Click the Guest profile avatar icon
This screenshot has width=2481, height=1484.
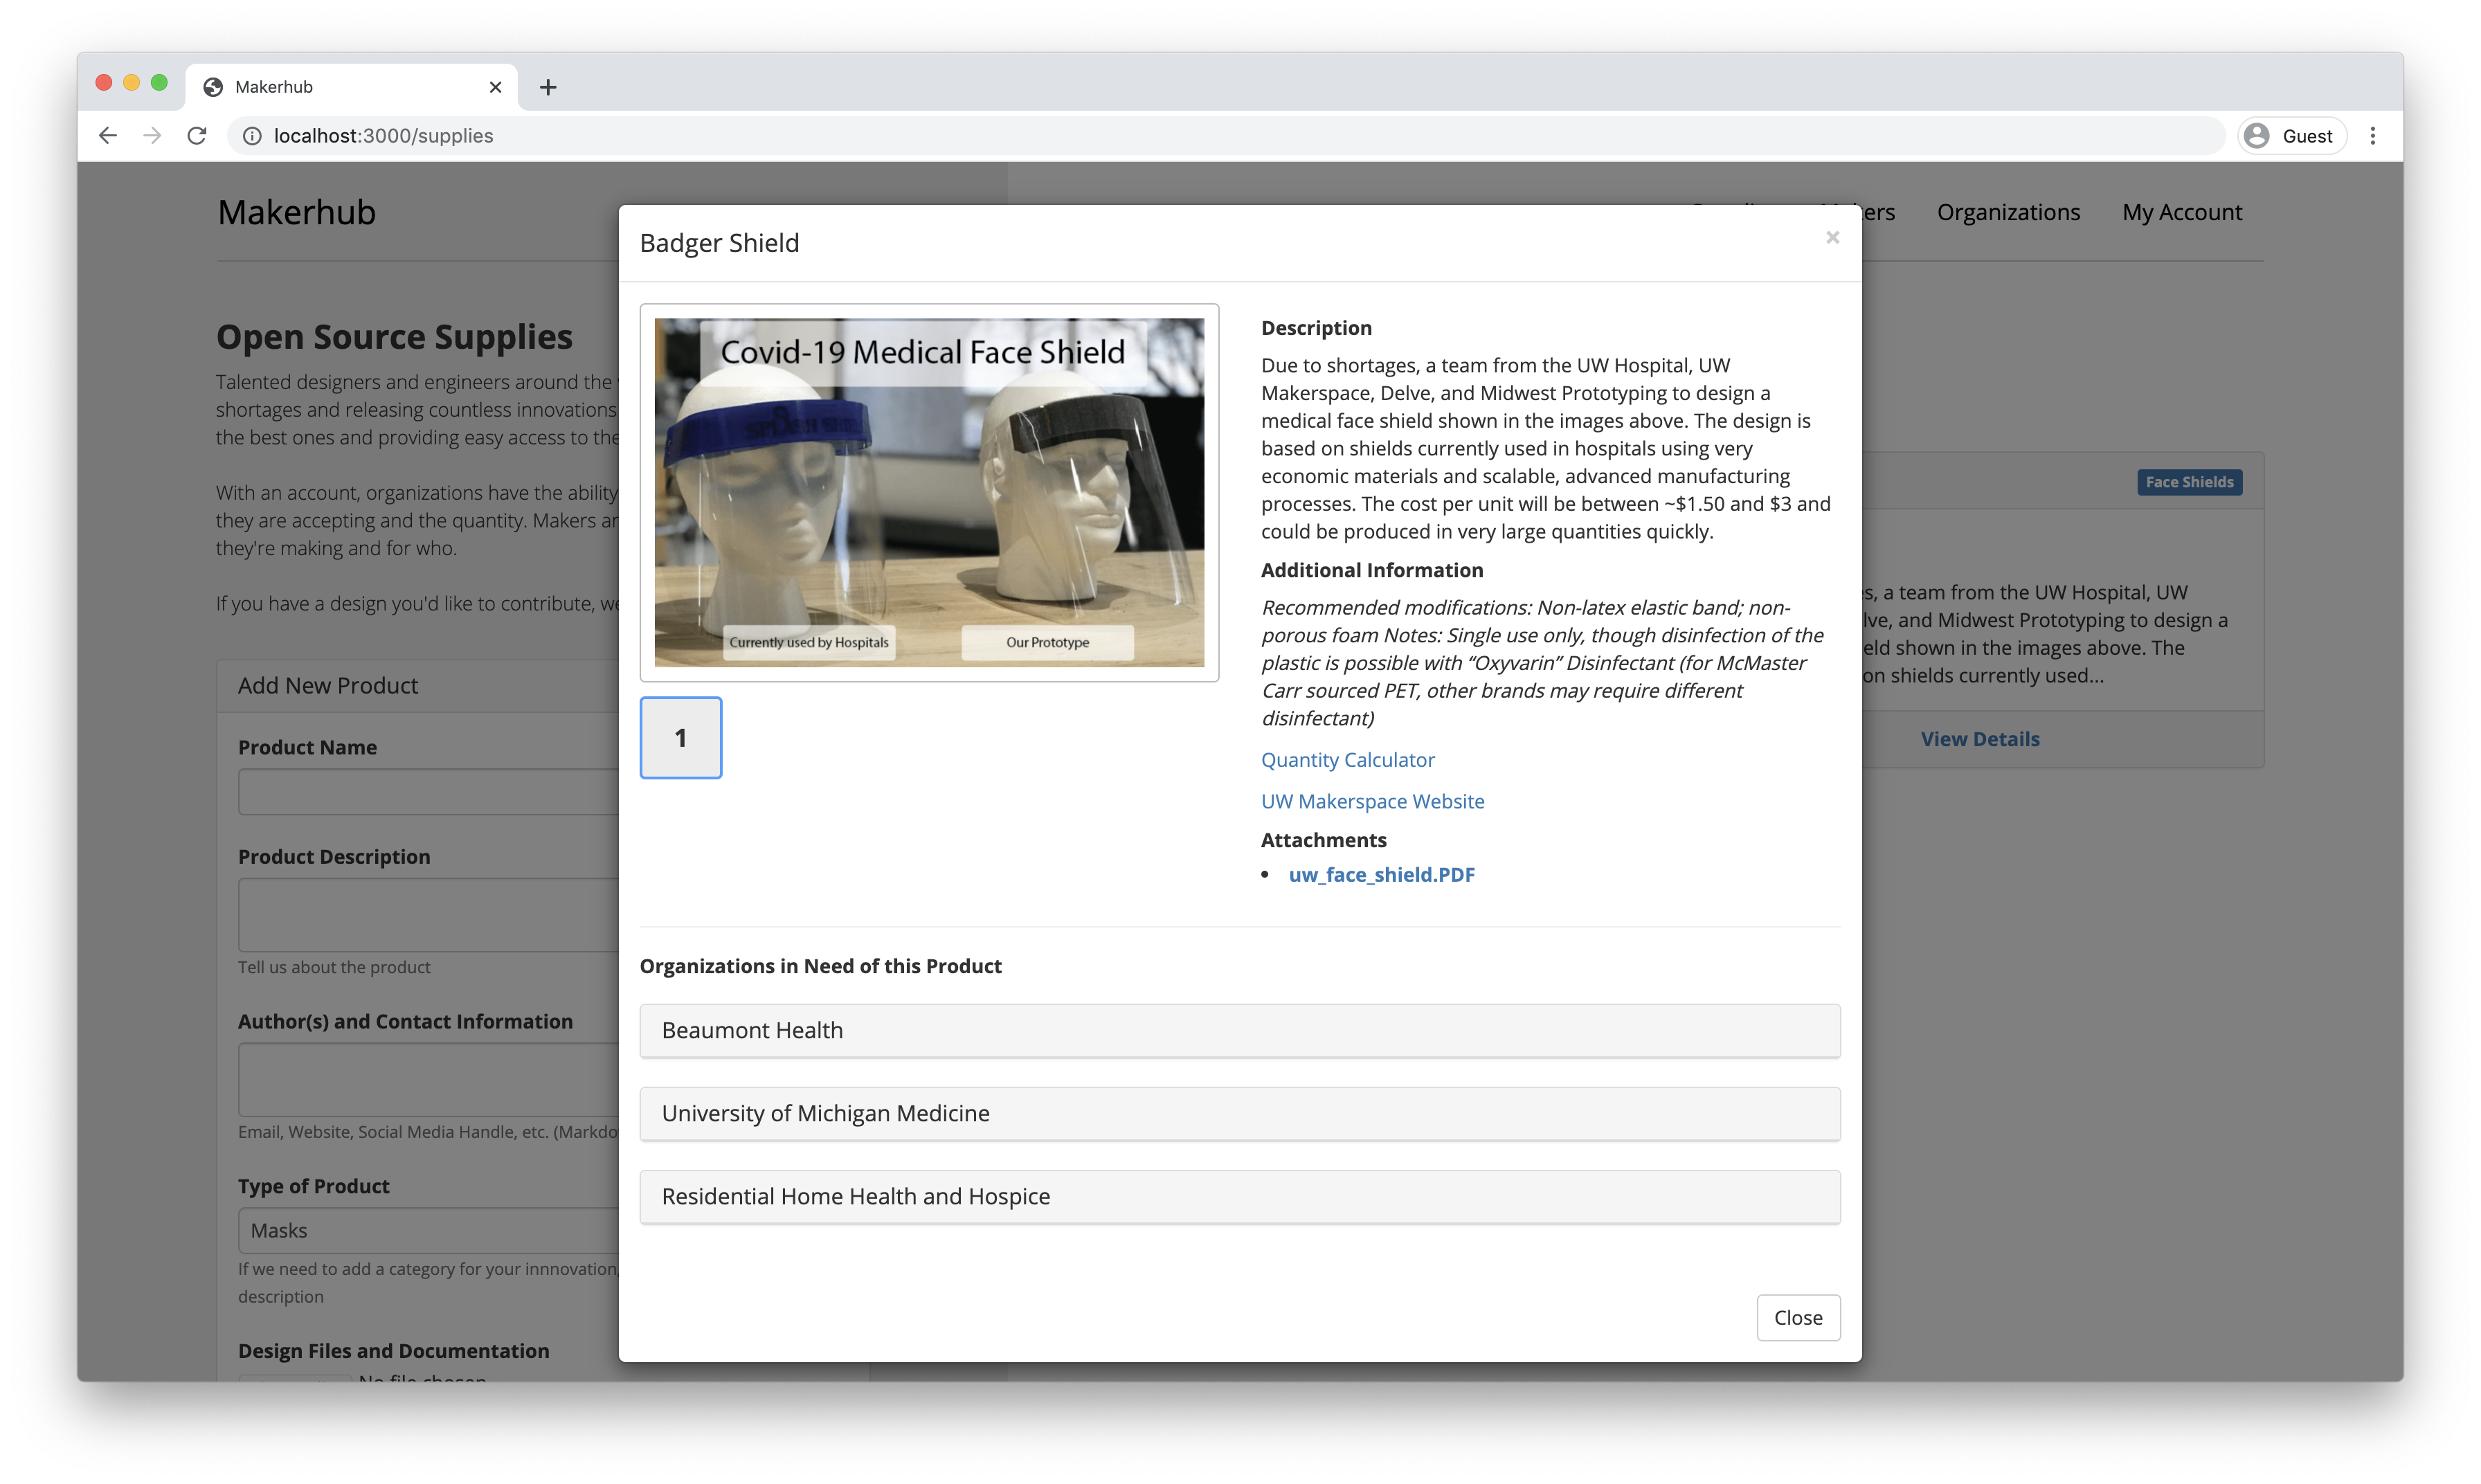pyautogui.click(x=2257, y=136)
